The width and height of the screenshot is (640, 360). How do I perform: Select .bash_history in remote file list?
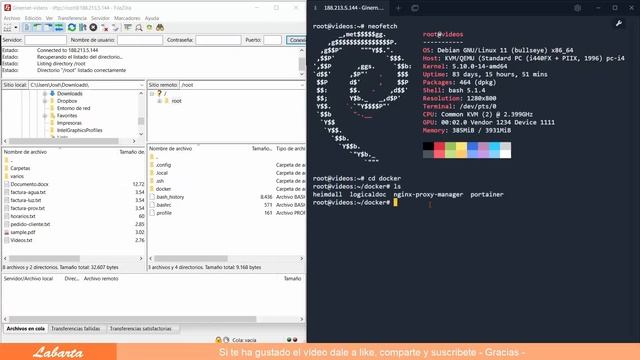coord(170,197)
